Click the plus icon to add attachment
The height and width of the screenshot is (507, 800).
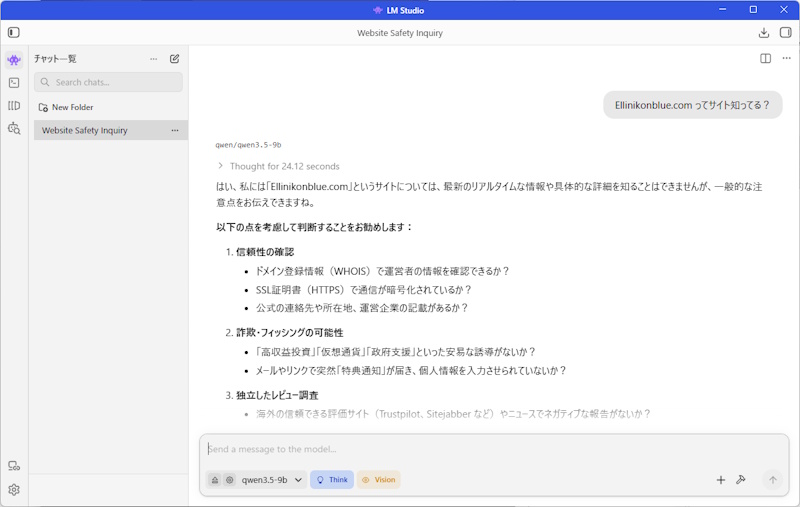[720, 480]
